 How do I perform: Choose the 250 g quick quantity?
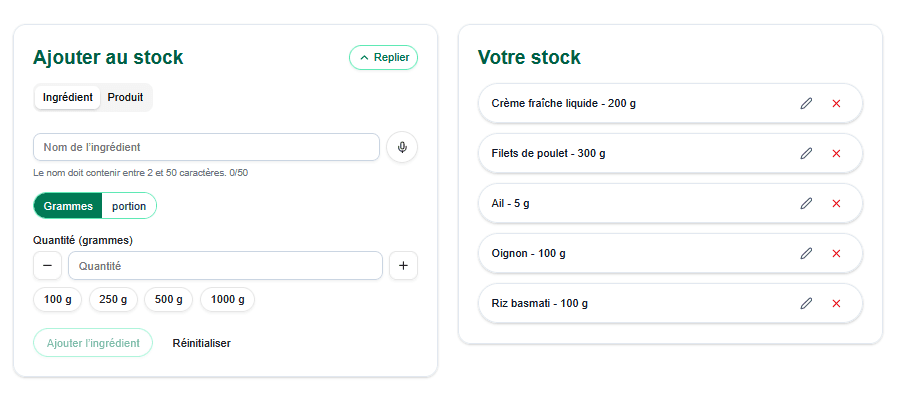click(x=113, y=299)
